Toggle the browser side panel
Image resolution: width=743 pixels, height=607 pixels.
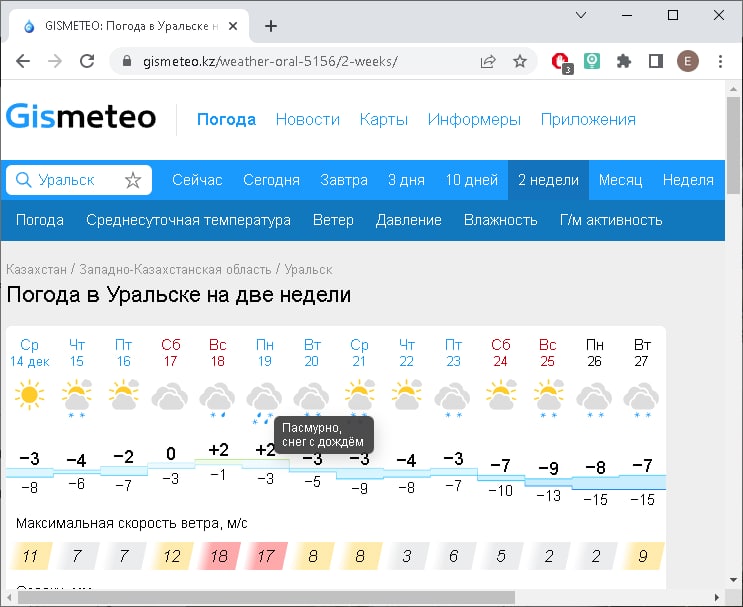656,61
